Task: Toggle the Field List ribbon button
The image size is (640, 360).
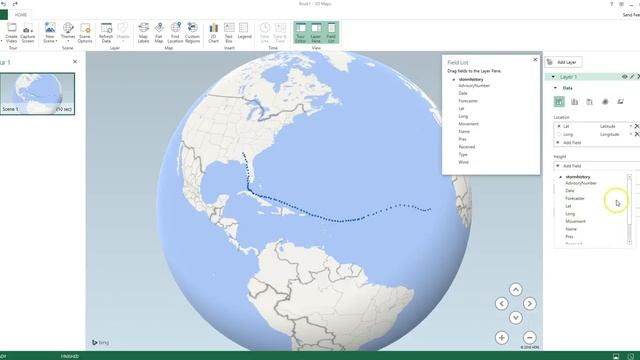Action: [x=331, y=33]
